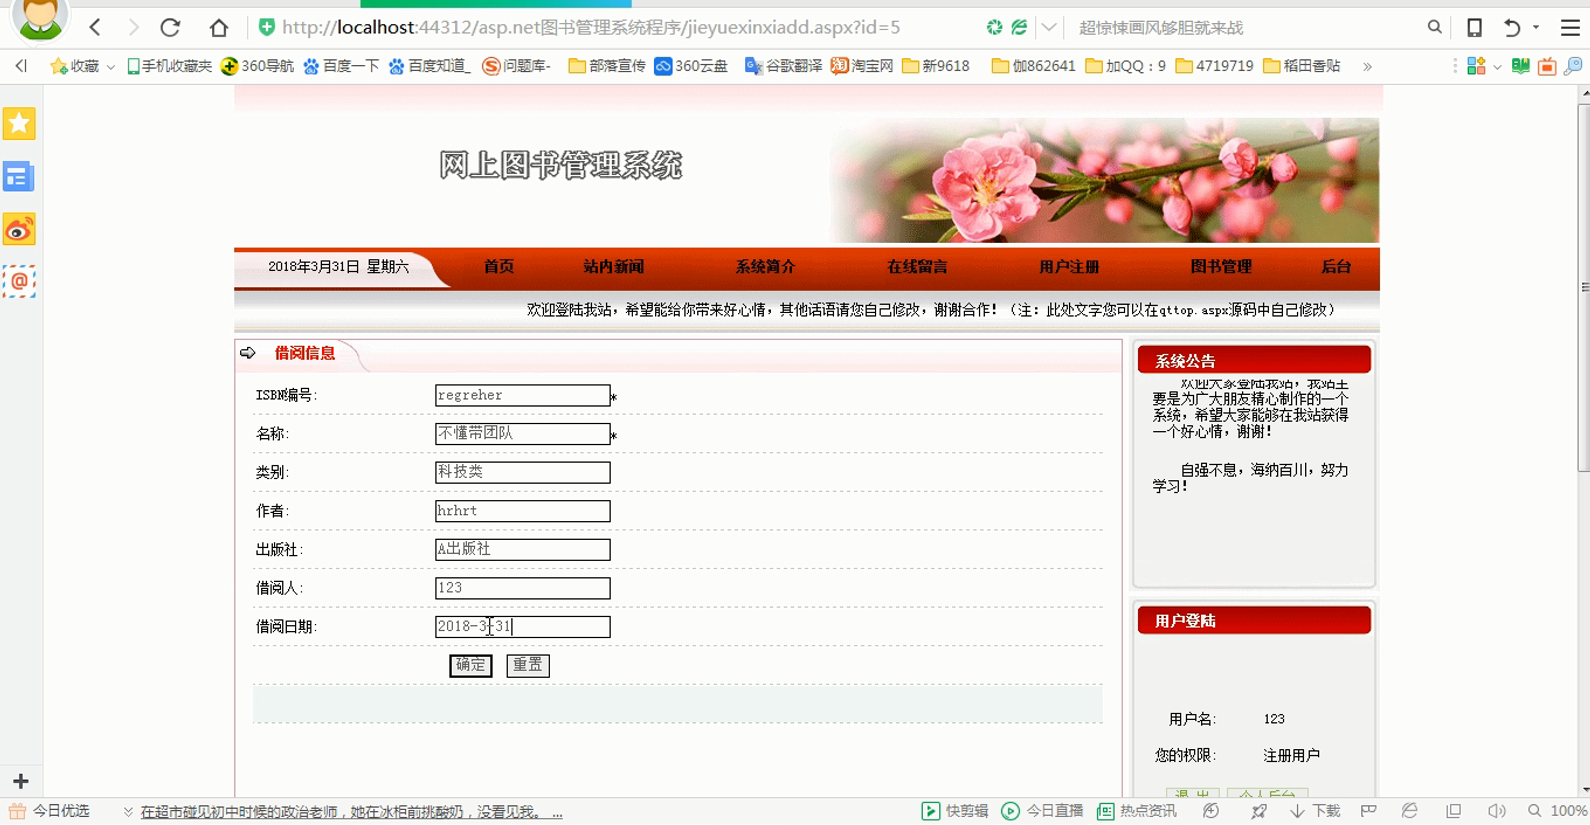Open the 用户注册 navigation item
Screen dimensions: 1590x825
[x=1069, y=267]
